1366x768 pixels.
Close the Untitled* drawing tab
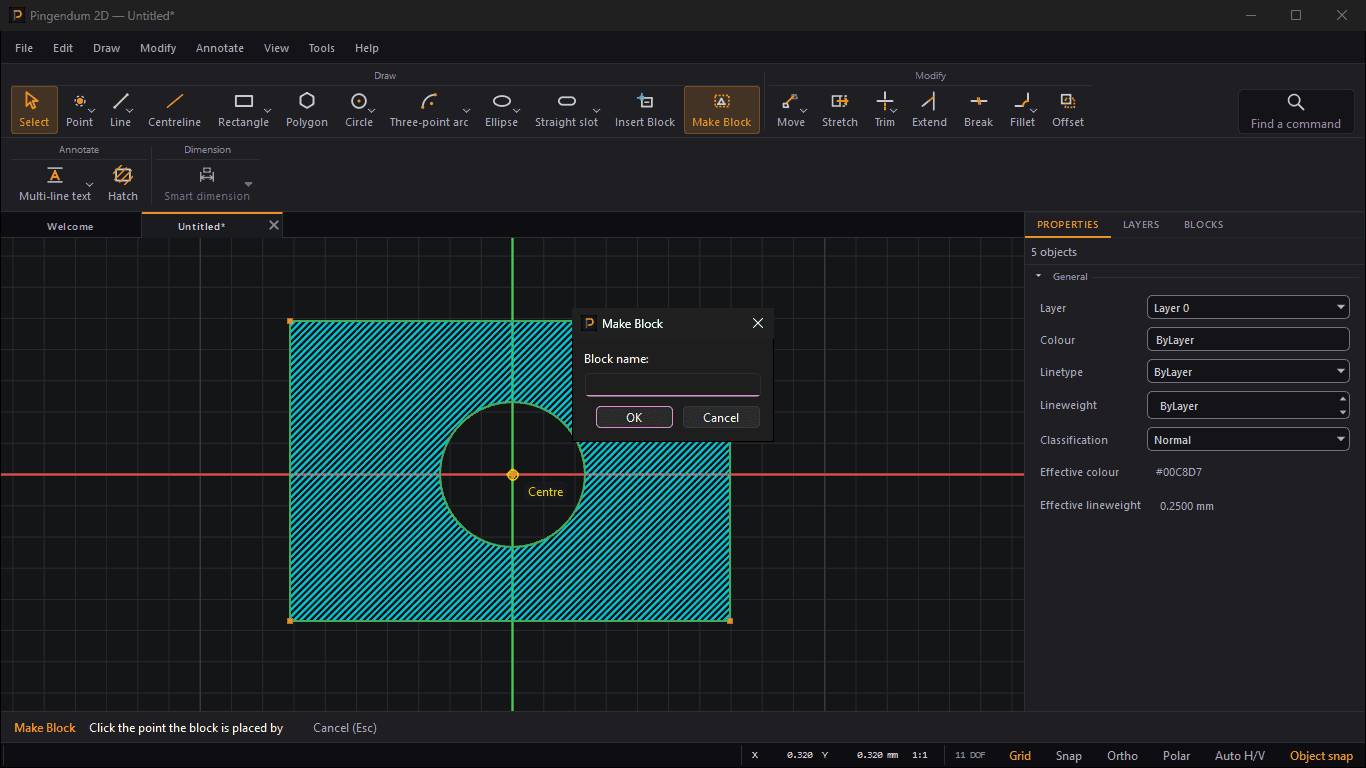[273, 226]
